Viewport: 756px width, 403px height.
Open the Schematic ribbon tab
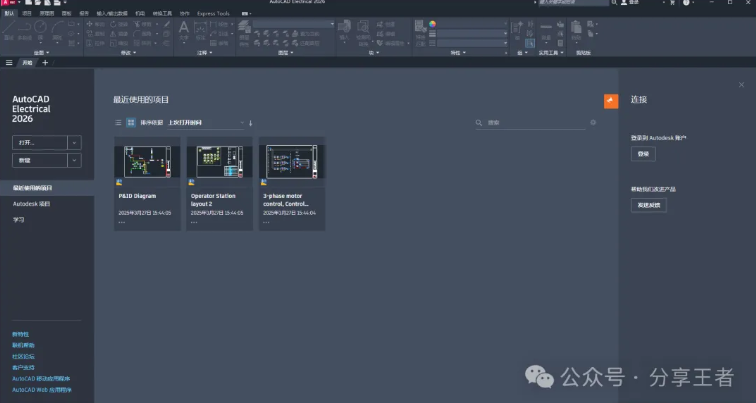(47, 13)
